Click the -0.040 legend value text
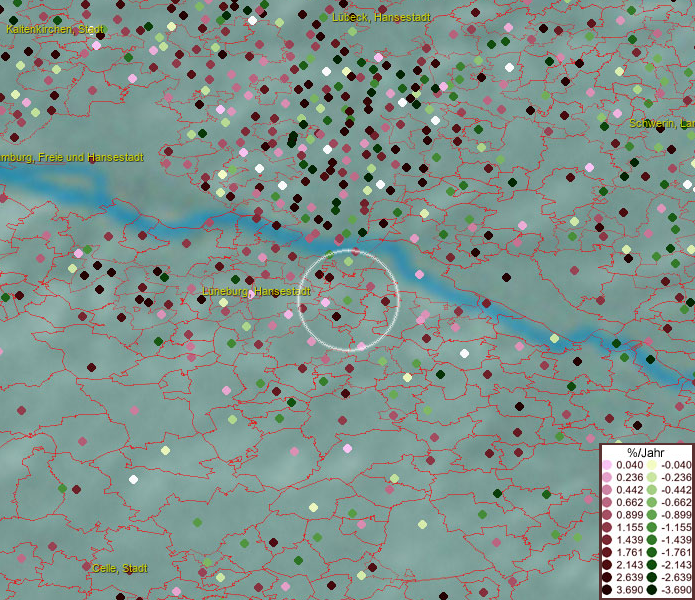 pos(676,465)
